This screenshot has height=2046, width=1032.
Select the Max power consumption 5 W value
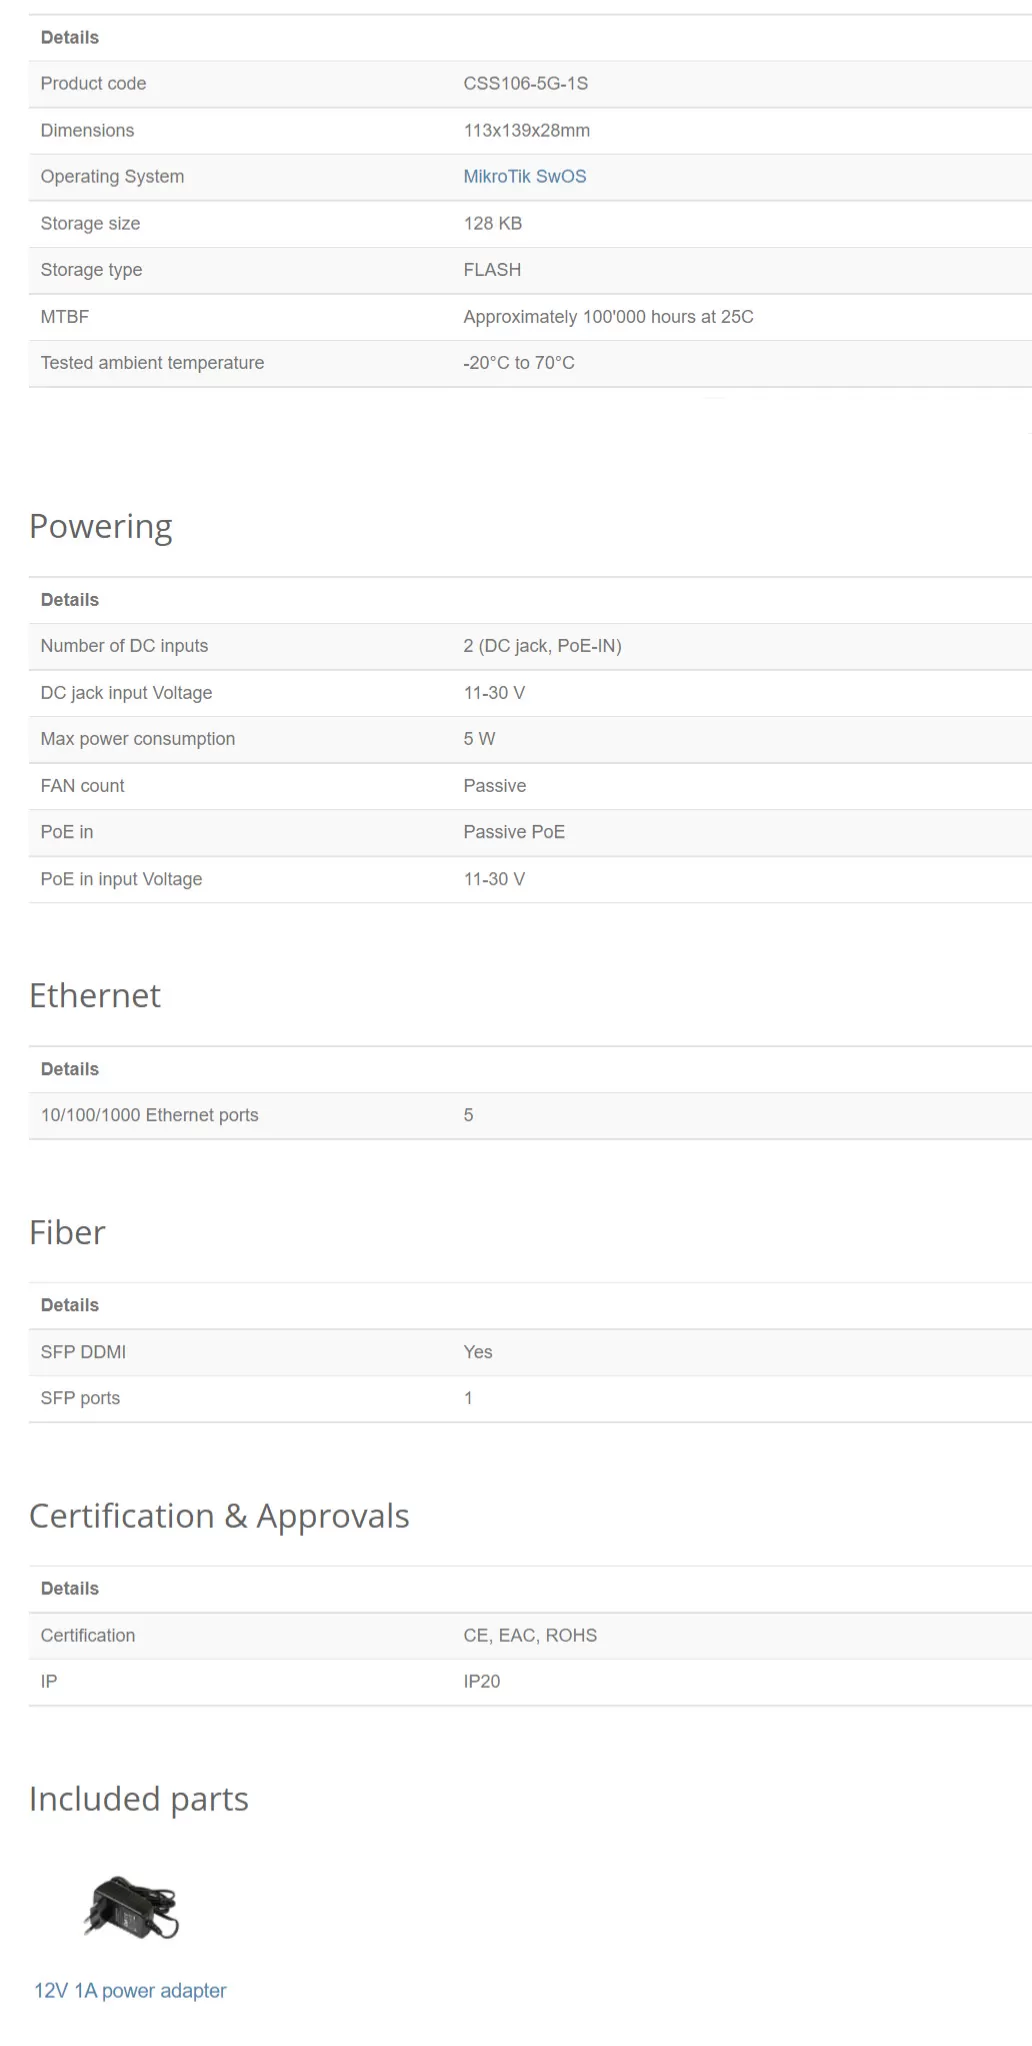479,739
